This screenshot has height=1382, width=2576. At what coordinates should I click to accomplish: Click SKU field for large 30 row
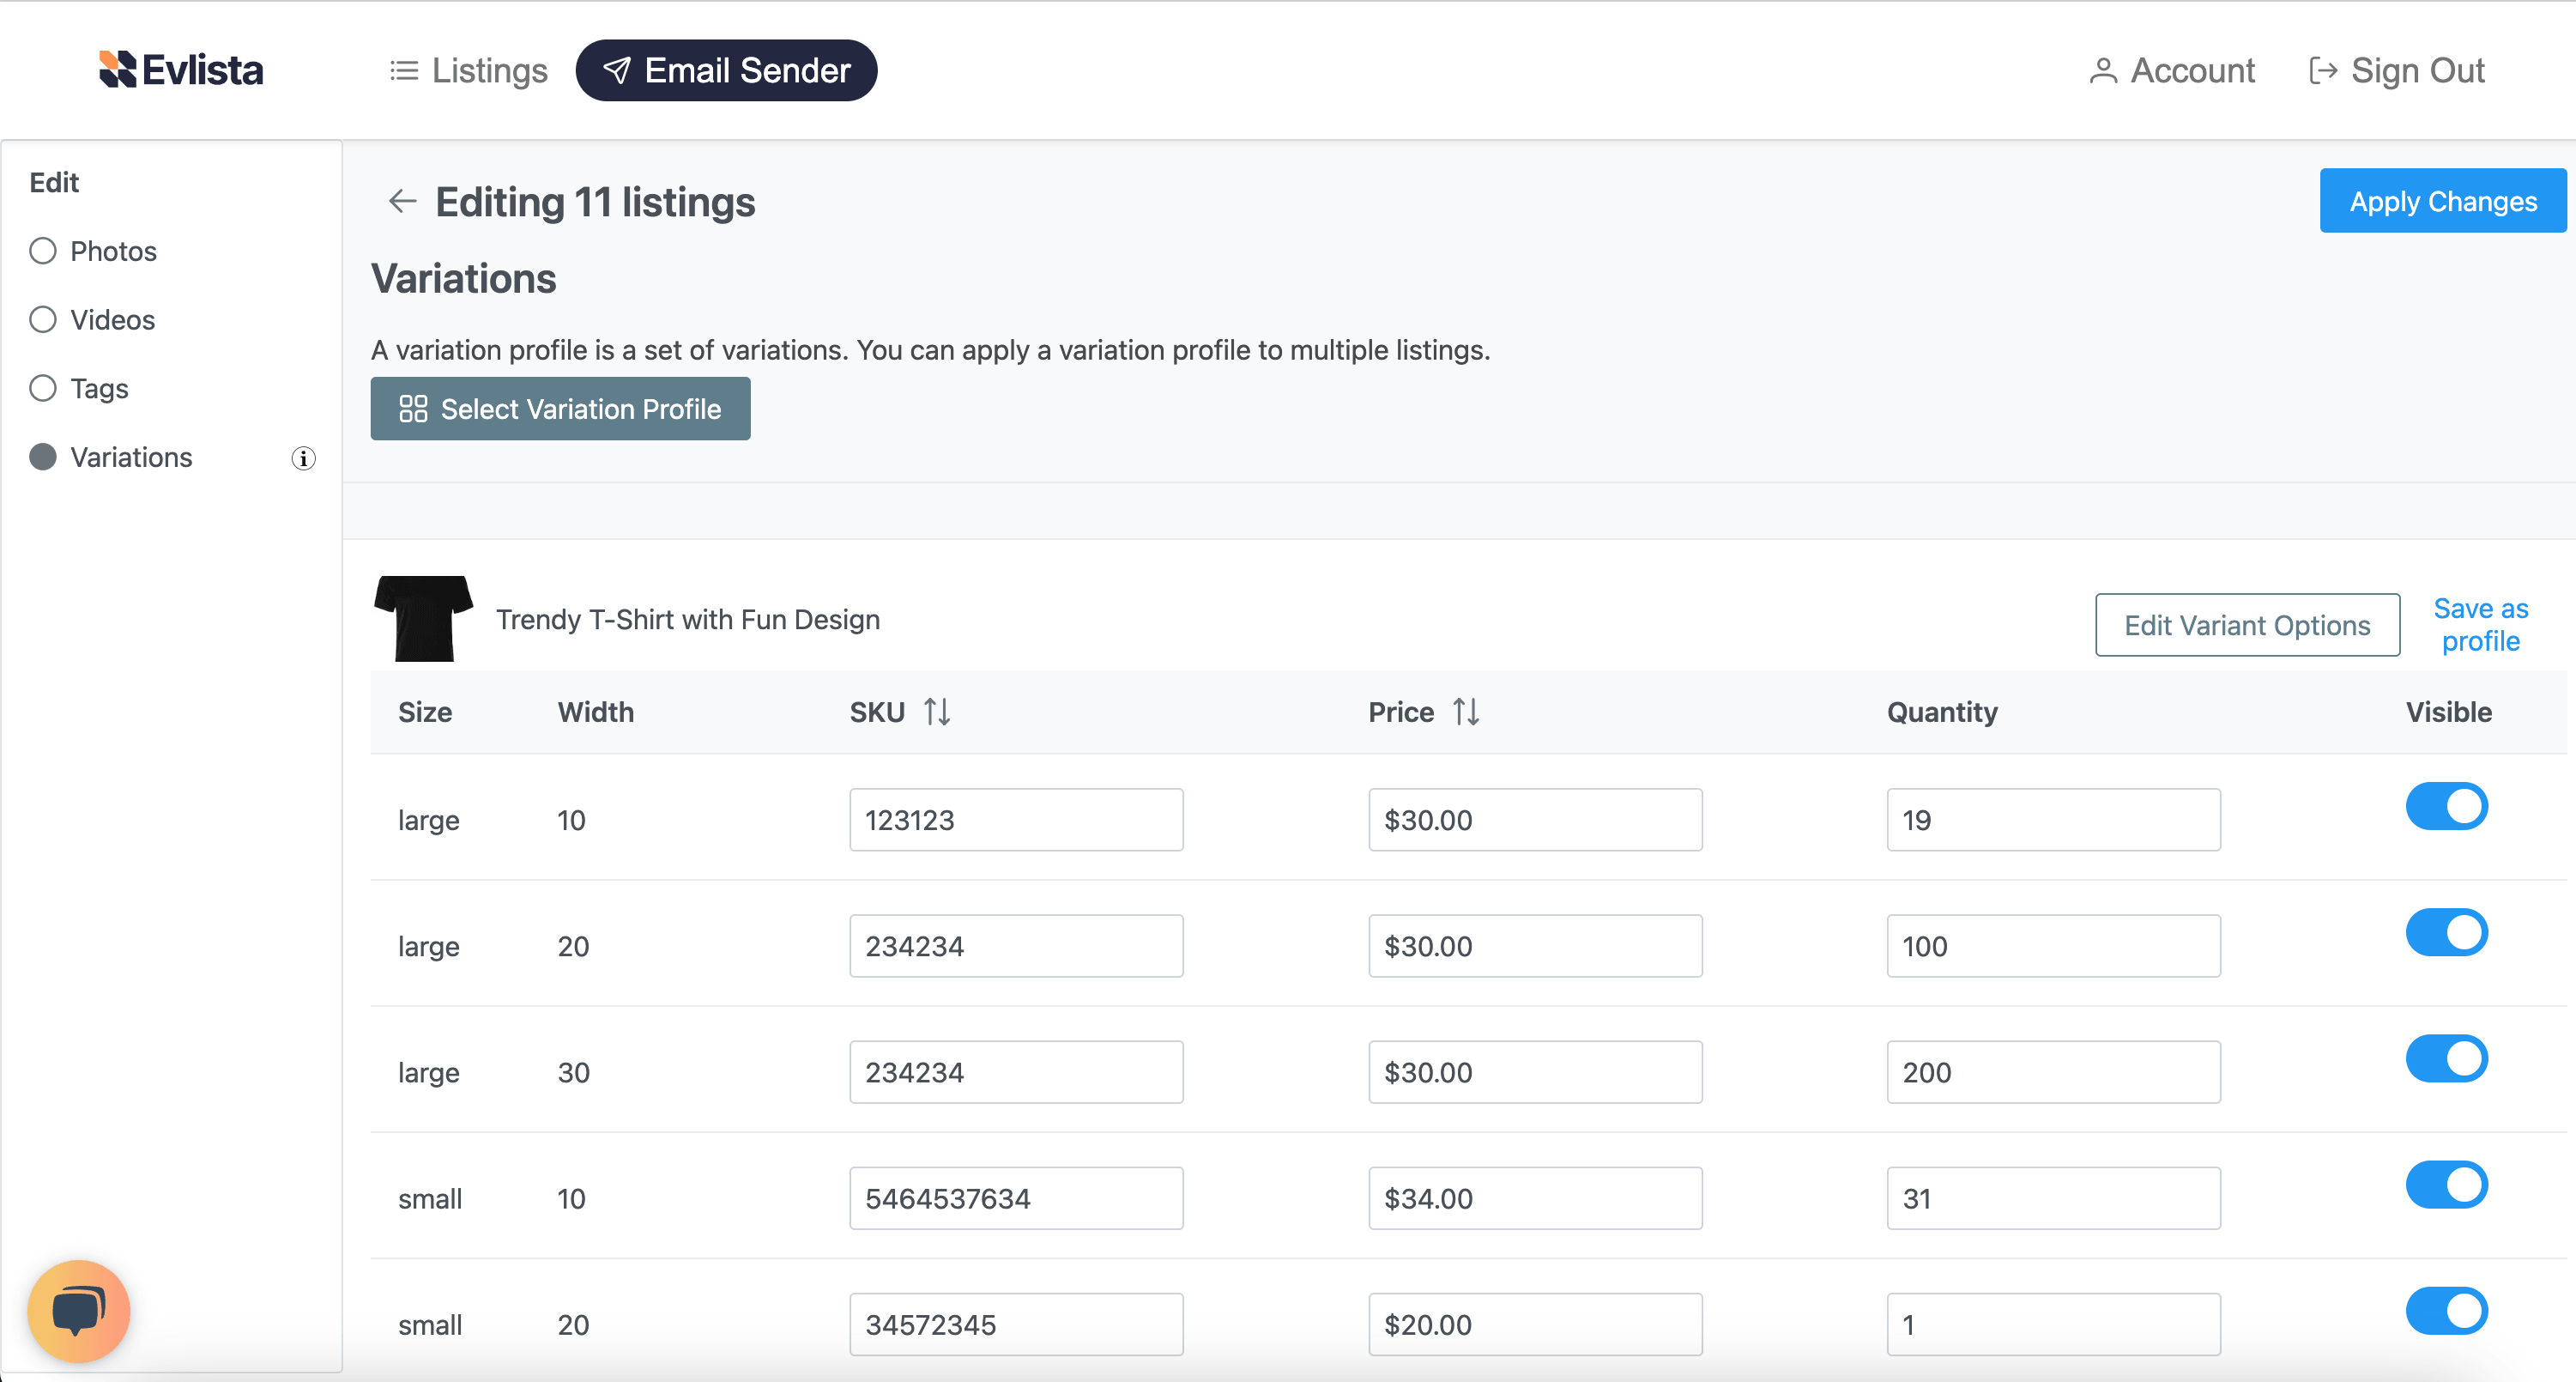pyautogui.click(x=1016, y=1072)
